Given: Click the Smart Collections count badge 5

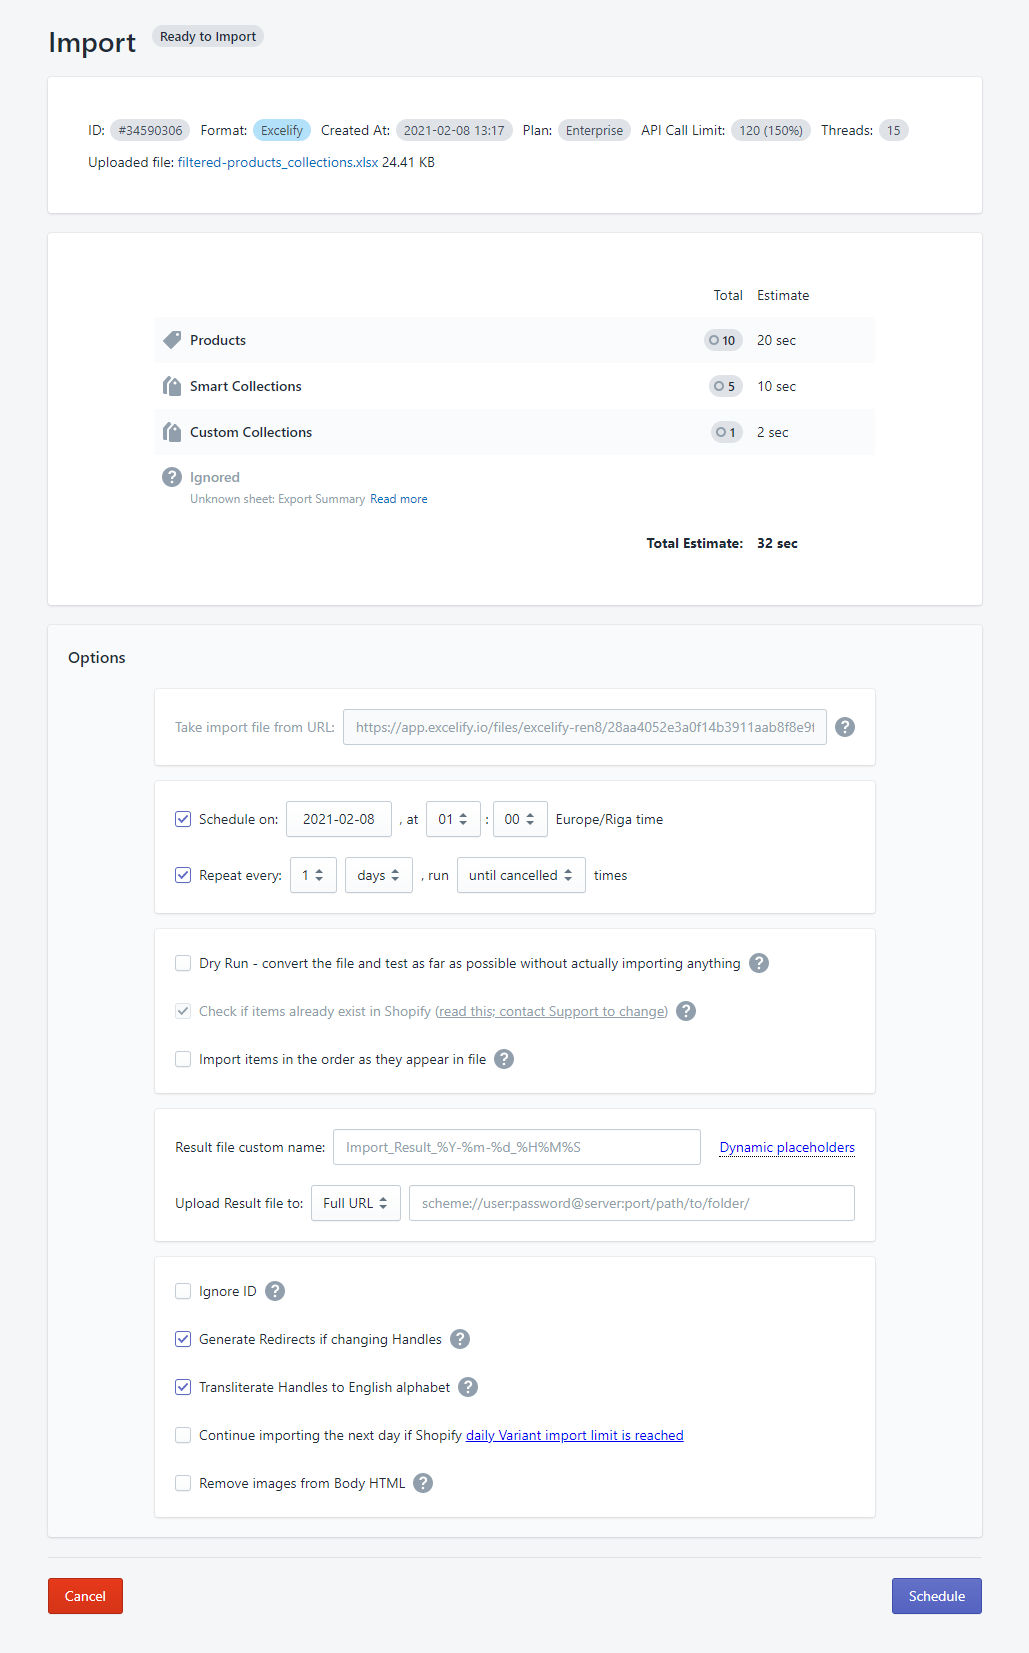Looking at the screenshot, I should [726, 386].
